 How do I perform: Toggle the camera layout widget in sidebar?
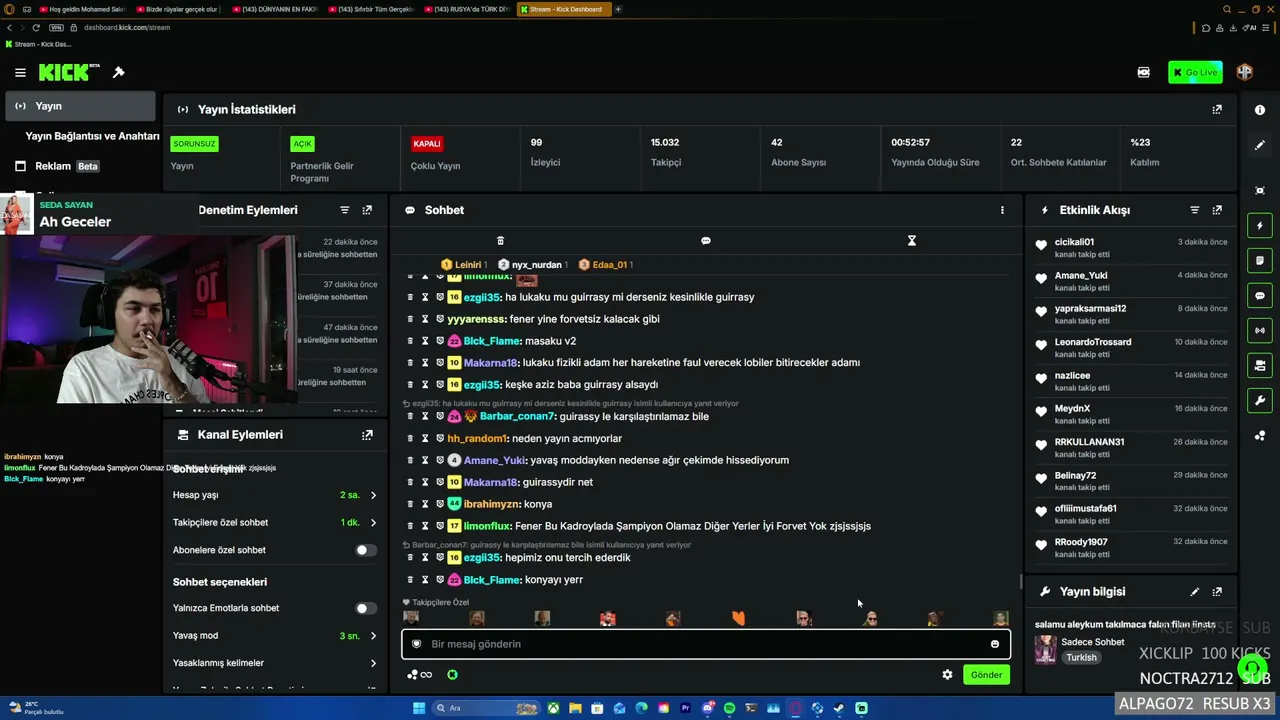tap(1260, 365)
